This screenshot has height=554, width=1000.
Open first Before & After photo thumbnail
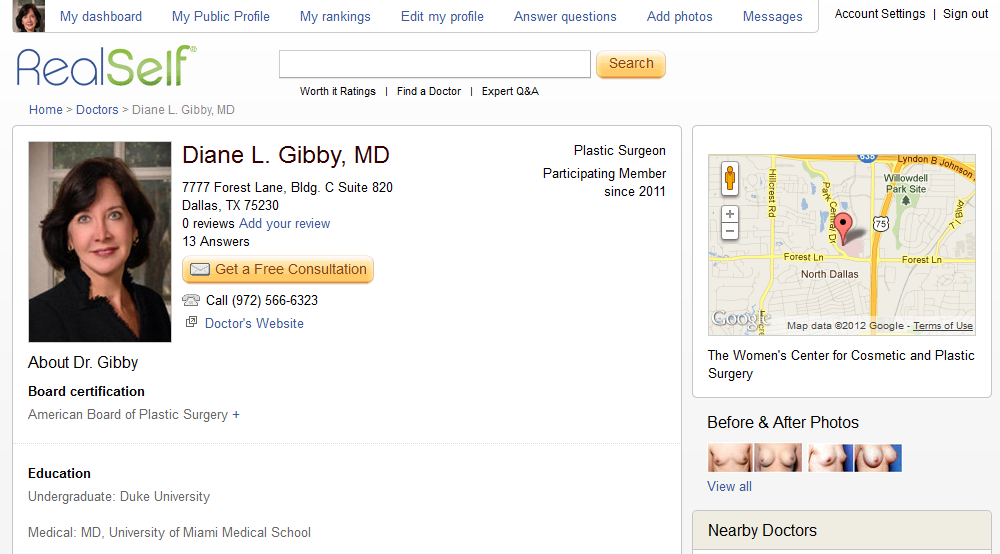click(730, 458)
